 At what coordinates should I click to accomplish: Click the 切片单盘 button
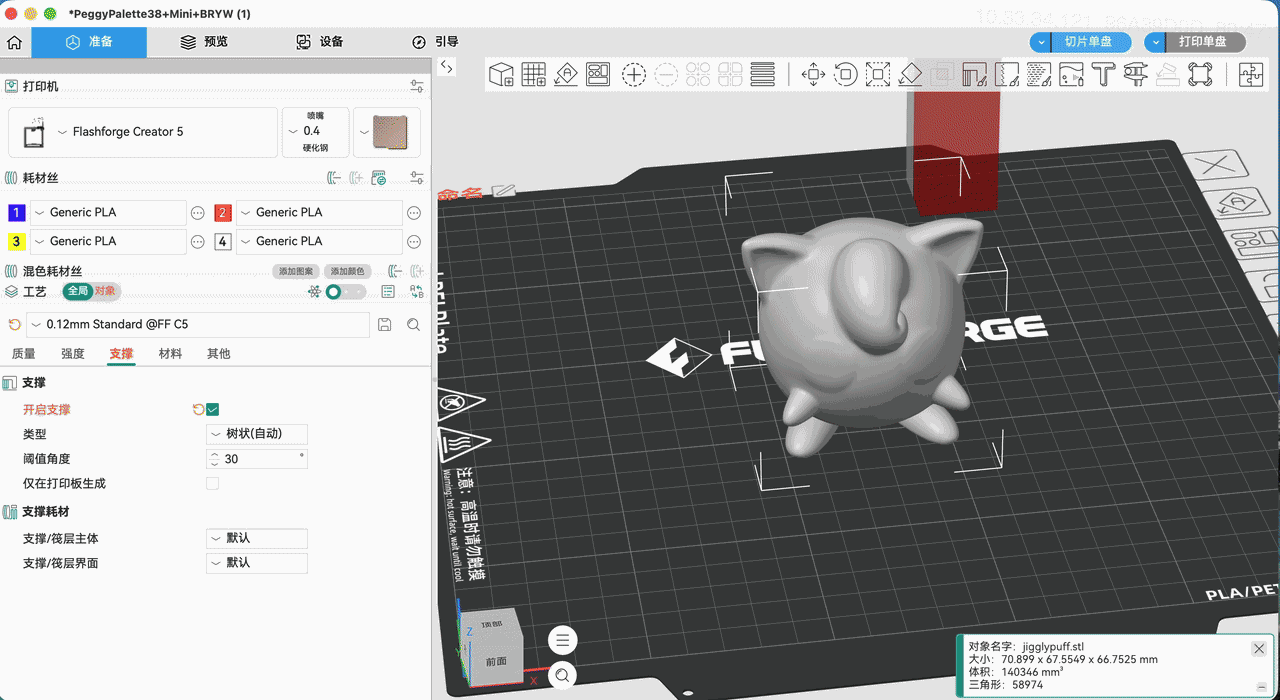tap(1091, 42)
